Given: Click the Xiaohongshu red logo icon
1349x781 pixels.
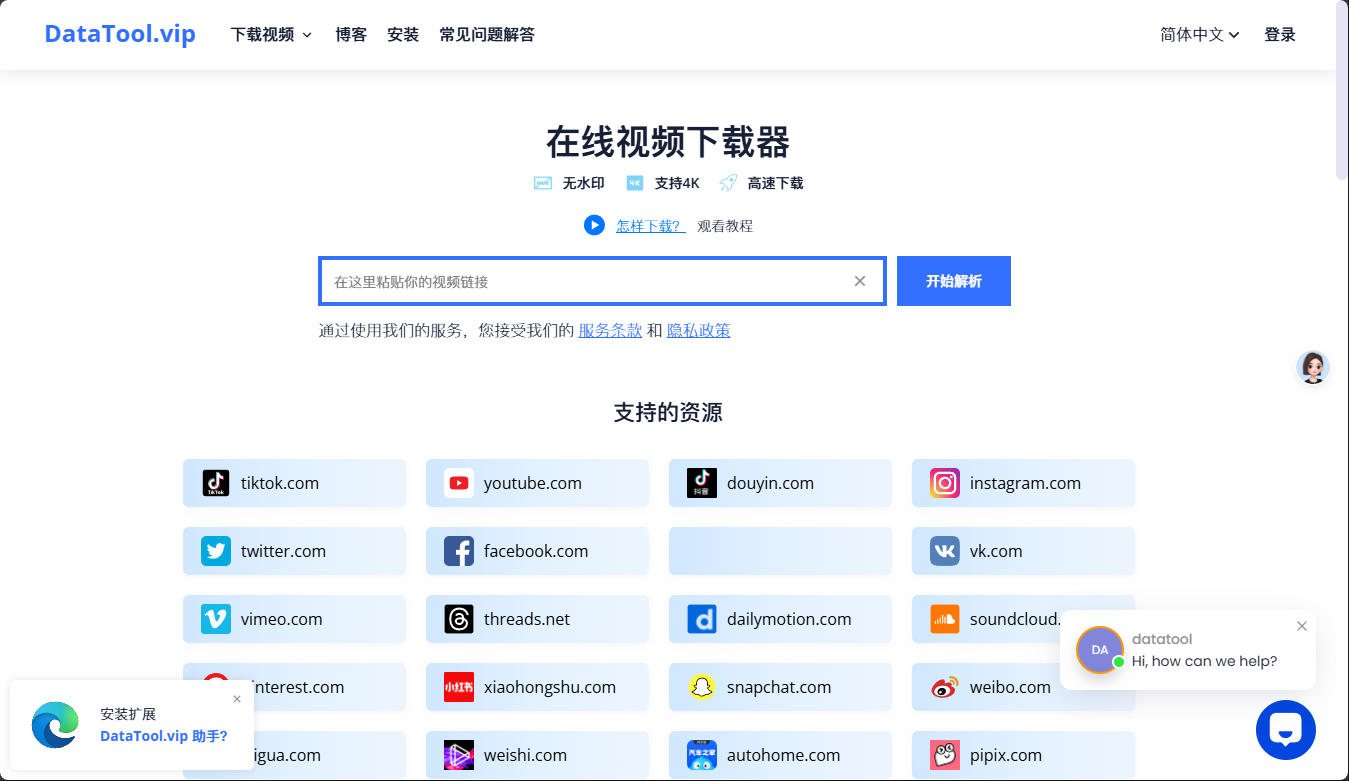Looking at the screenshot, I should 459,687.
